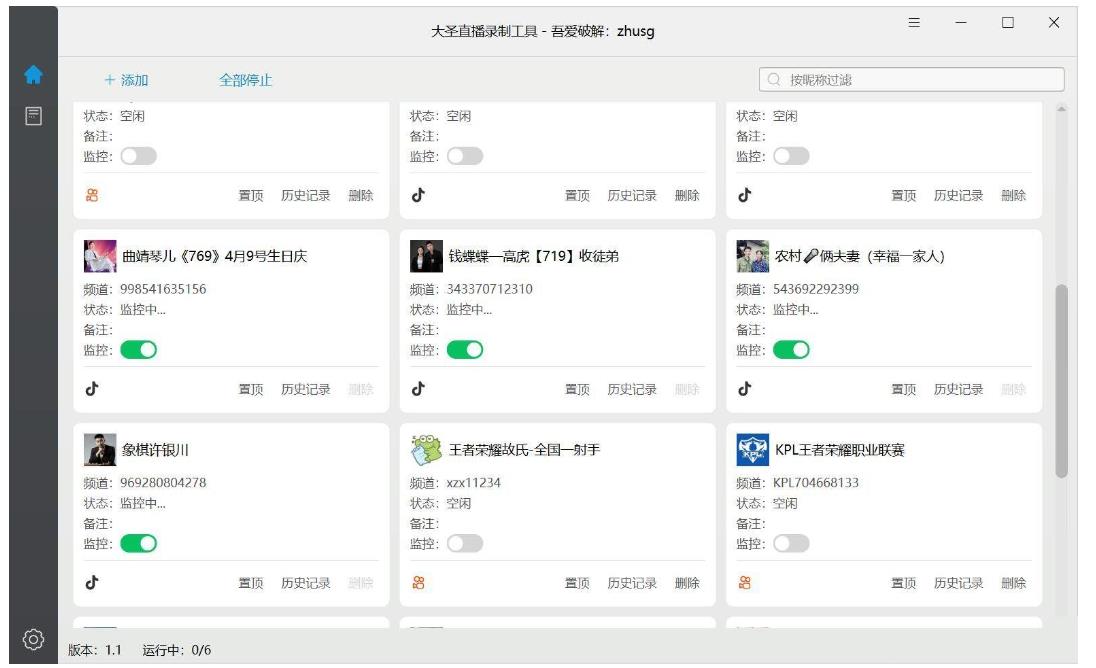Click avatar of 钱蝶蝶—高虎 streamer

pos(426,256)
